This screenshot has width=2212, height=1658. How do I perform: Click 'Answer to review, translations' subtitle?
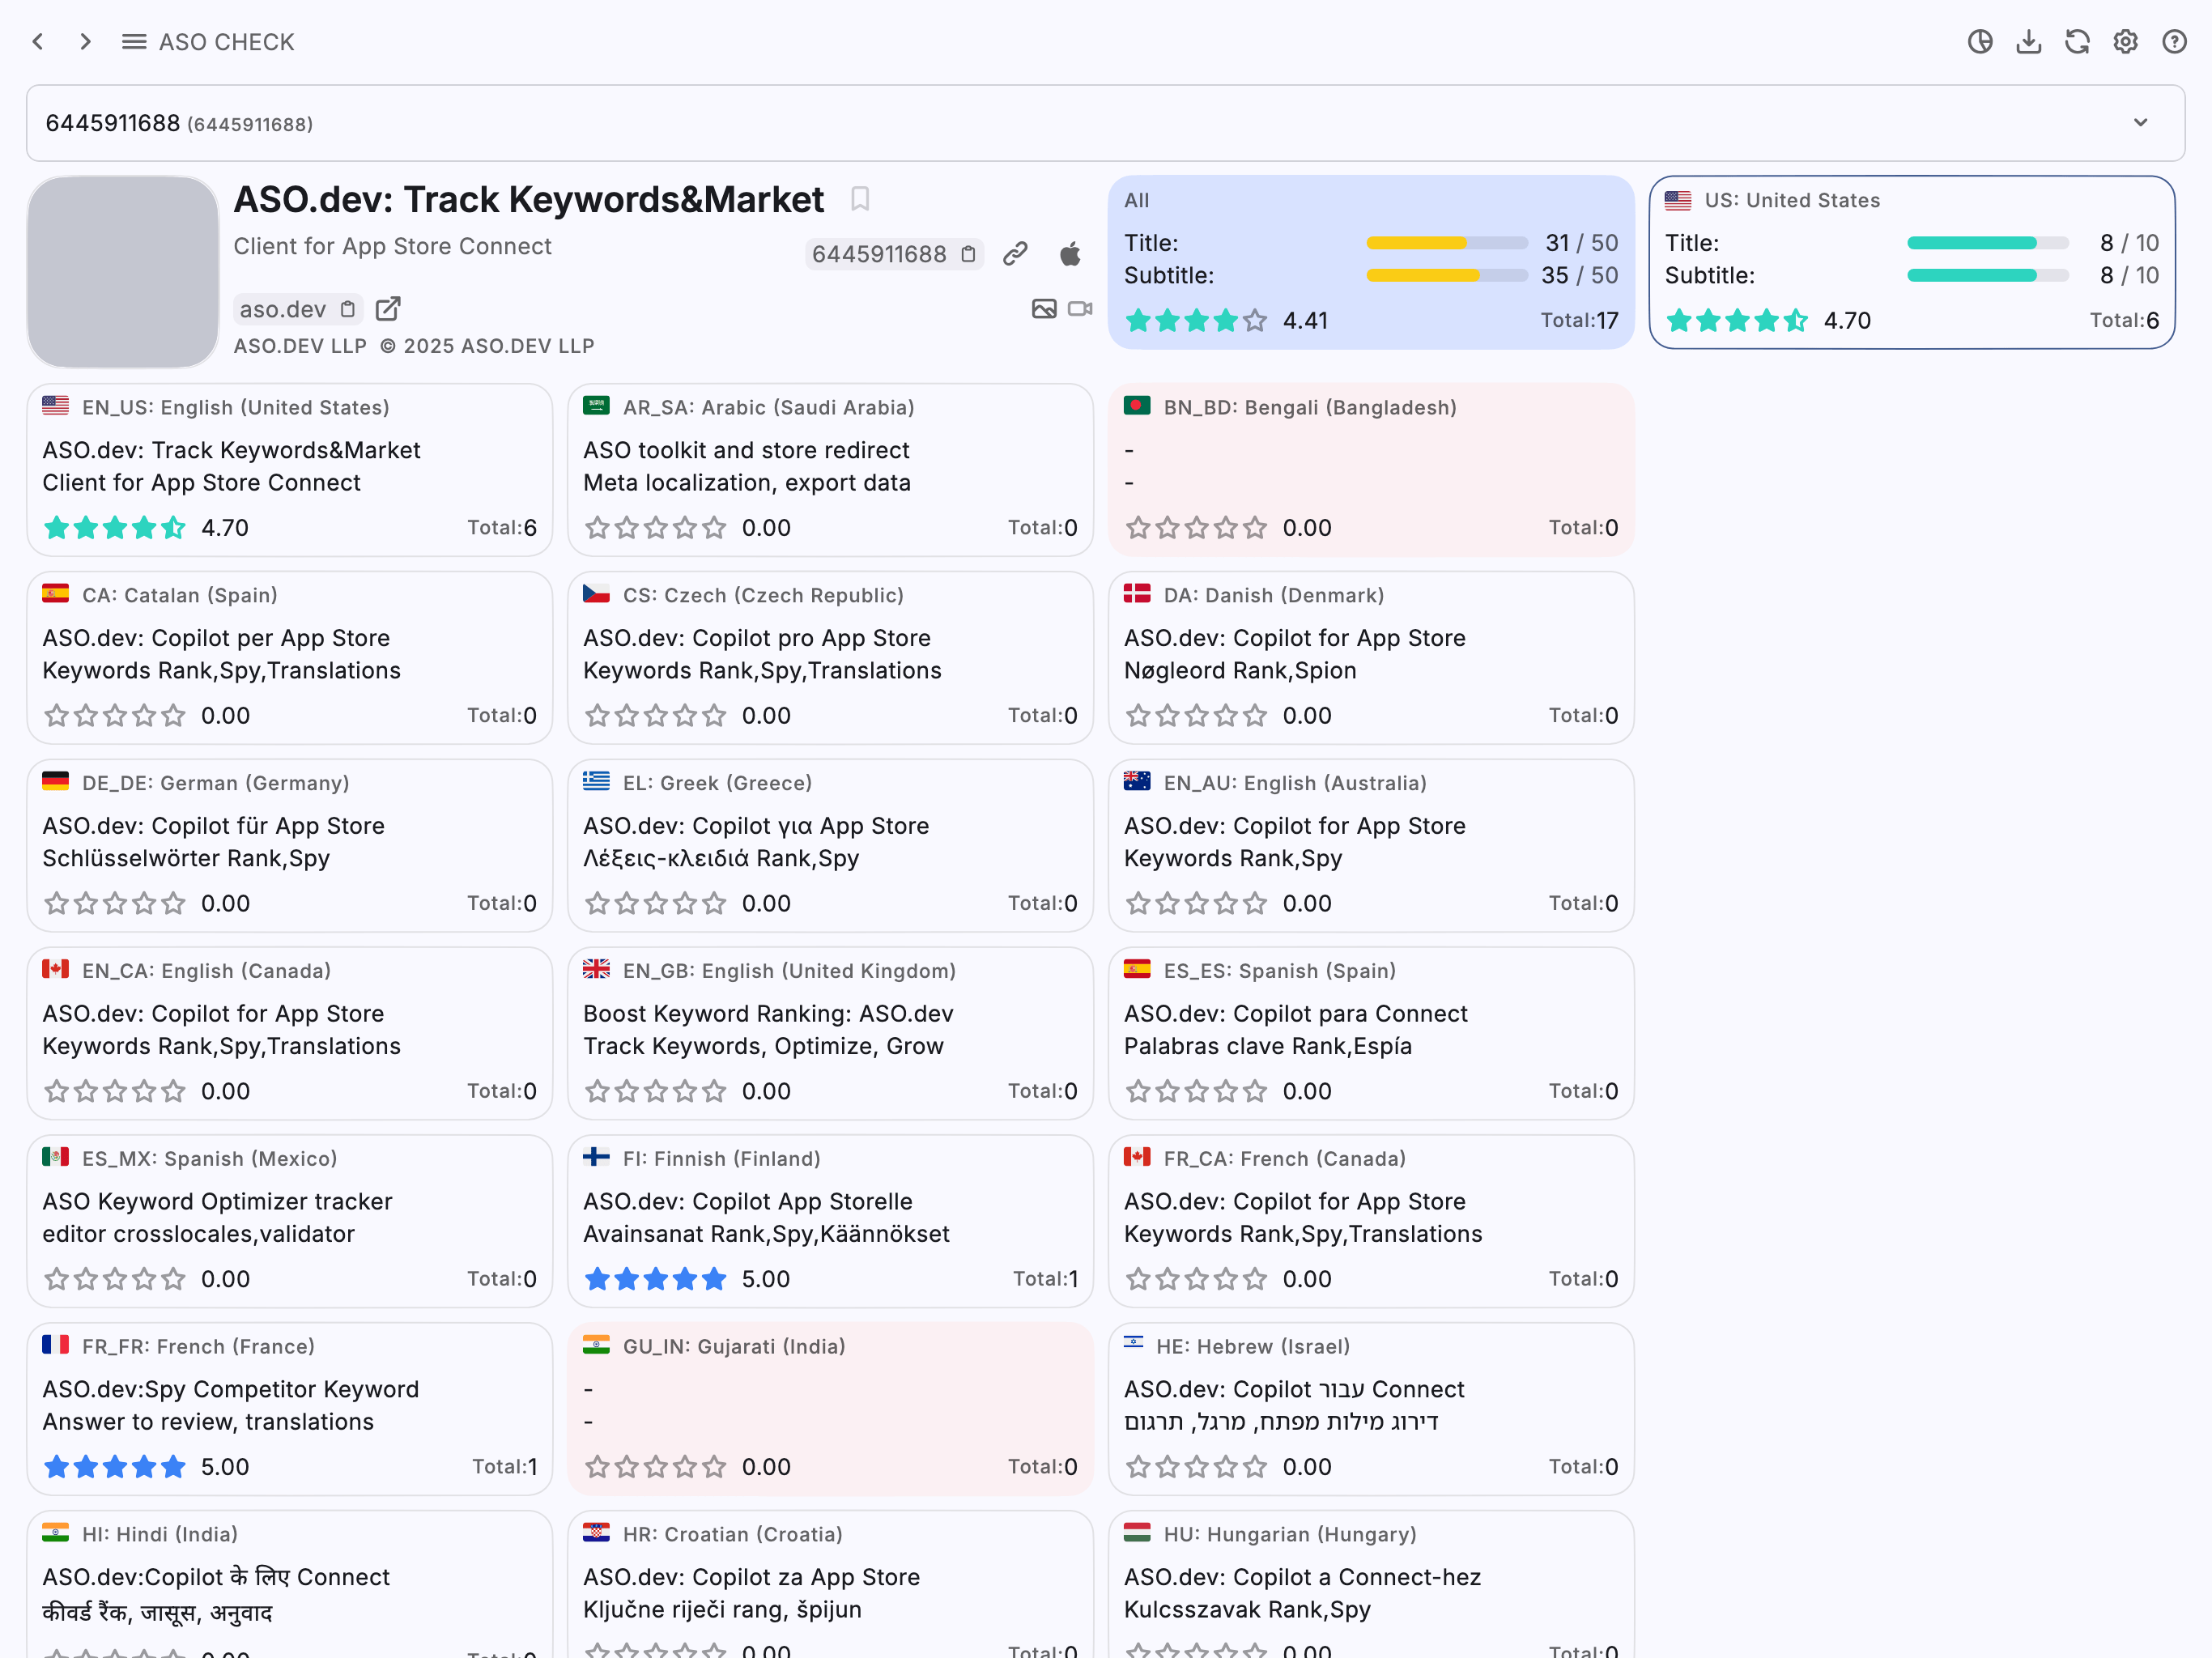point(208,1421)
